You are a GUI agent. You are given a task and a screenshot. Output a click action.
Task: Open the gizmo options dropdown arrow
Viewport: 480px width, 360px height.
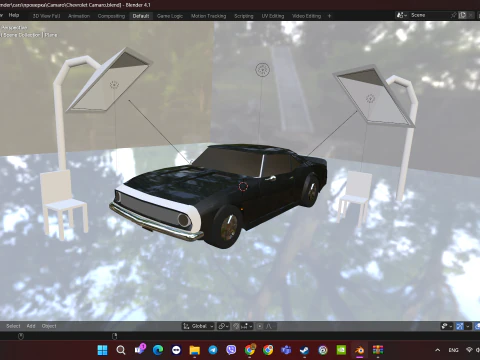pyautogui.click(x=468, y=326)
